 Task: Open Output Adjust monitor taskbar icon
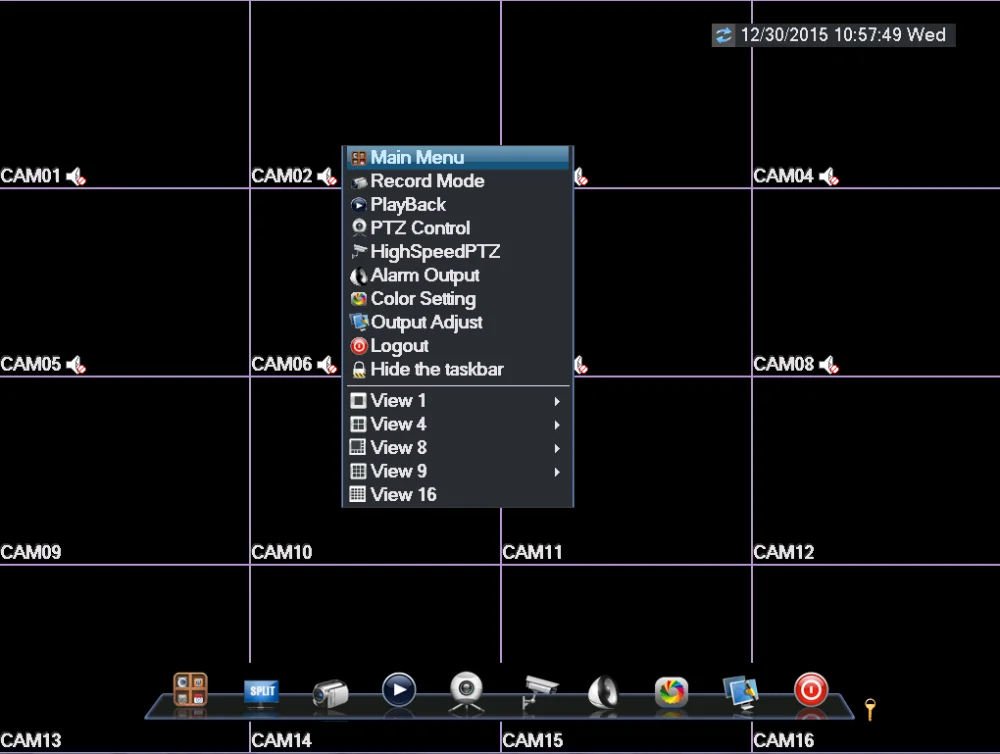coord(740,692)
